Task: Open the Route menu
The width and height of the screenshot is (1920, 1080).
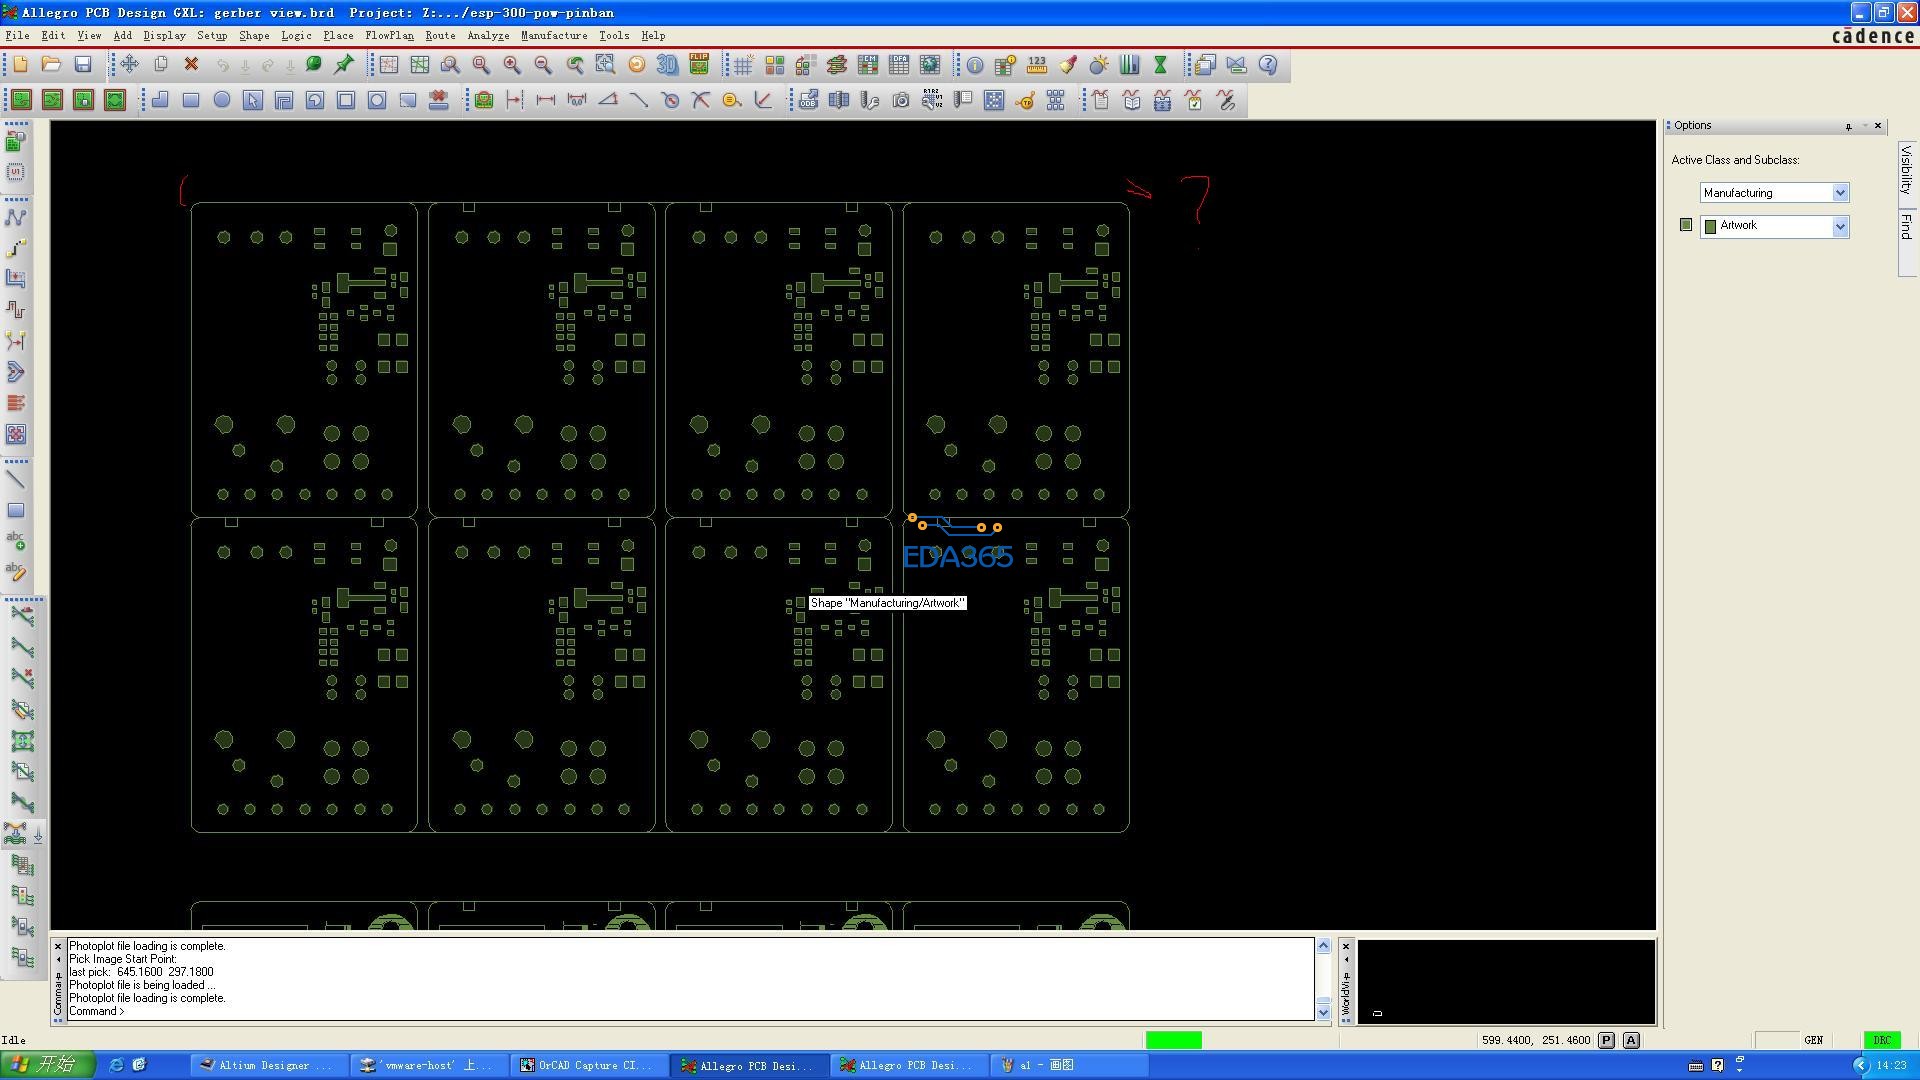Action: [440, 35]
